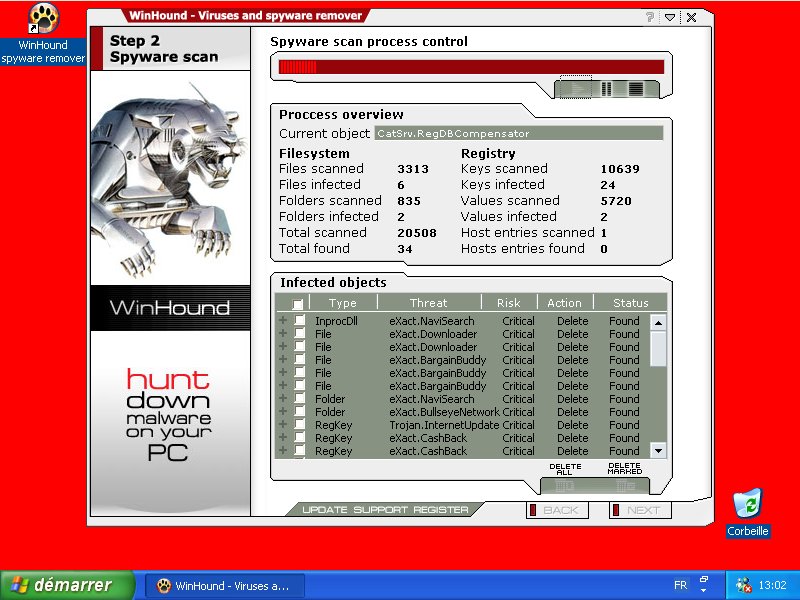This screenshot has height=600, width=800.
Task: Pause the spyware scan
Action: click(x=606, y=89)
